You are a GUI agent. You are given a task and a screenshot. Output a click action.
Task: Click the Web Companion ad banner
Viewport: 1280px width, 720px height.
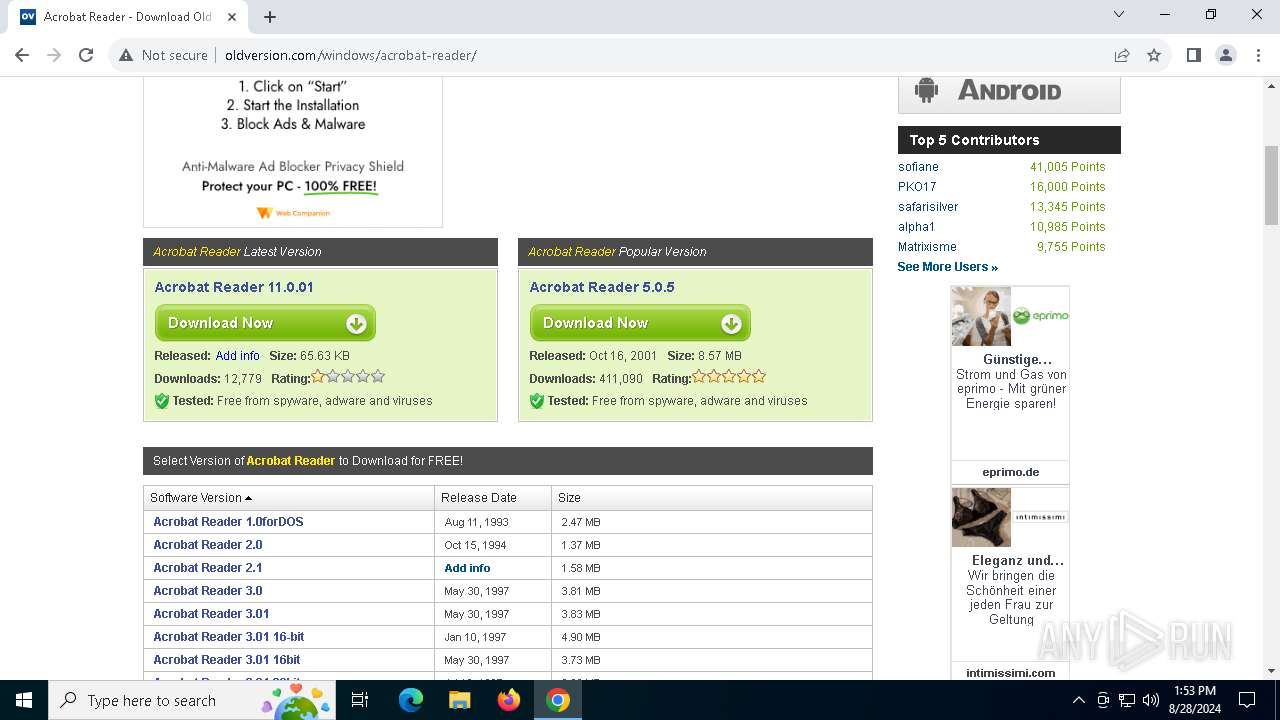(293, 150)
